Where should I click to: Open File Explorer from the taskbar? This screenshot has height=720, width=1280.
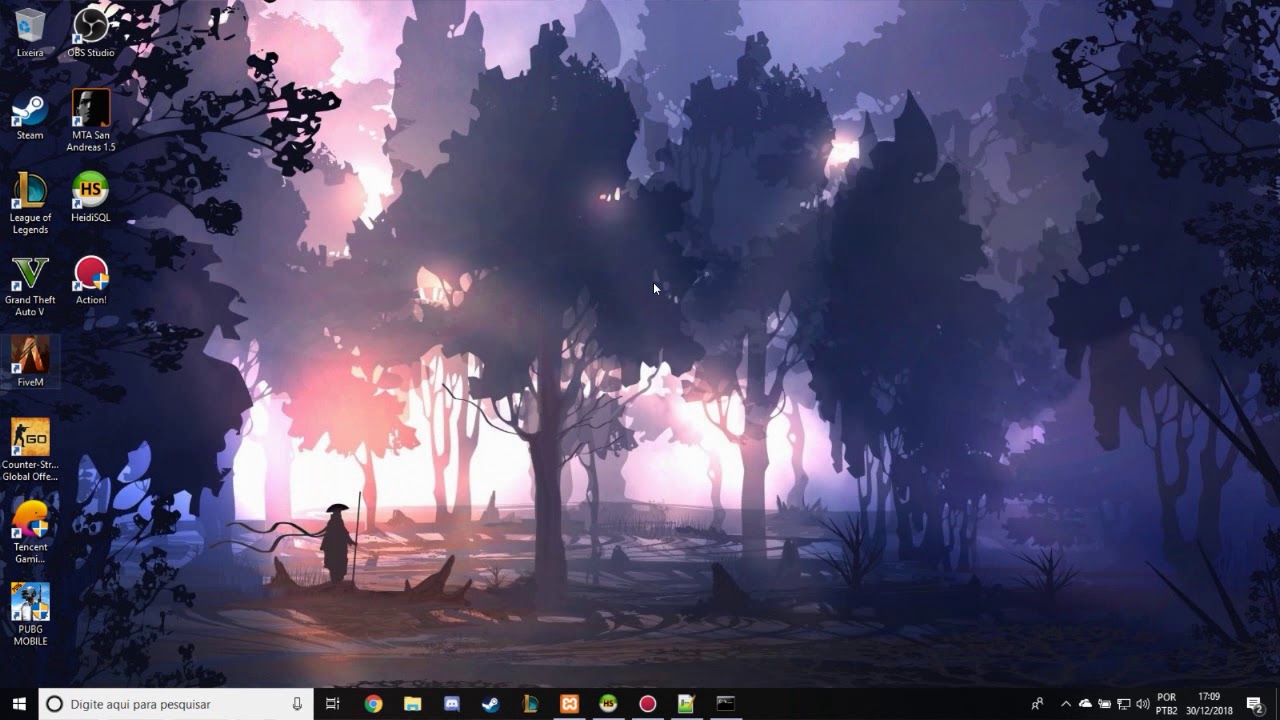412,704
